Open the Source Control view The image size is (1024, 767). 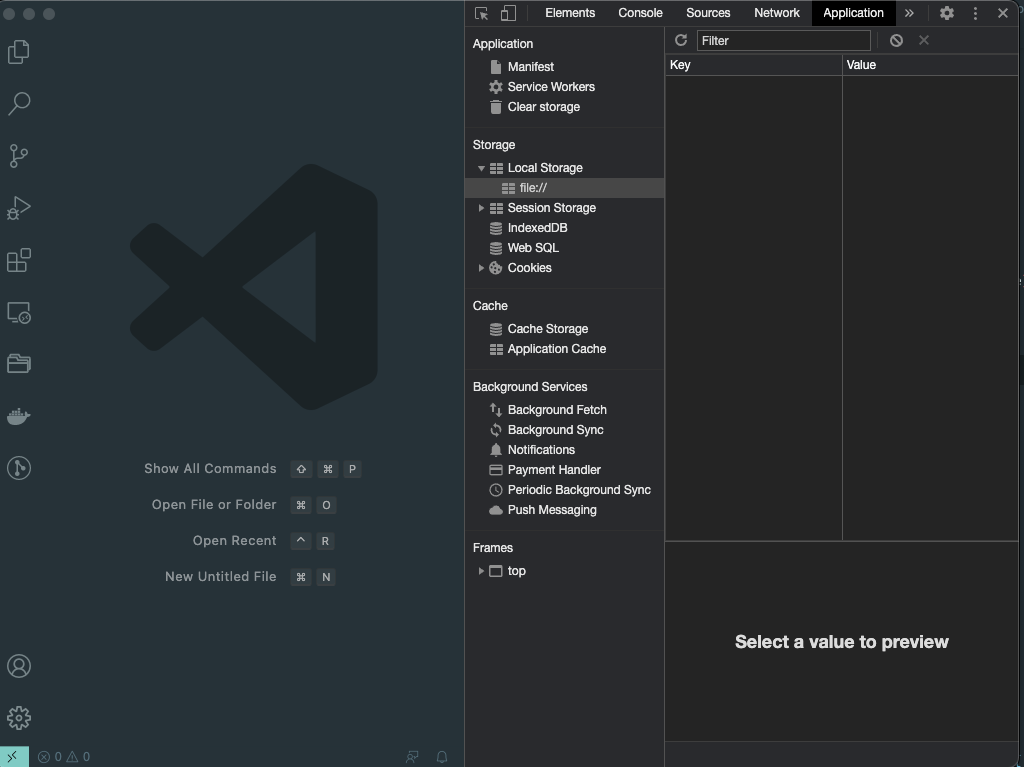click(x=18, y=156)
